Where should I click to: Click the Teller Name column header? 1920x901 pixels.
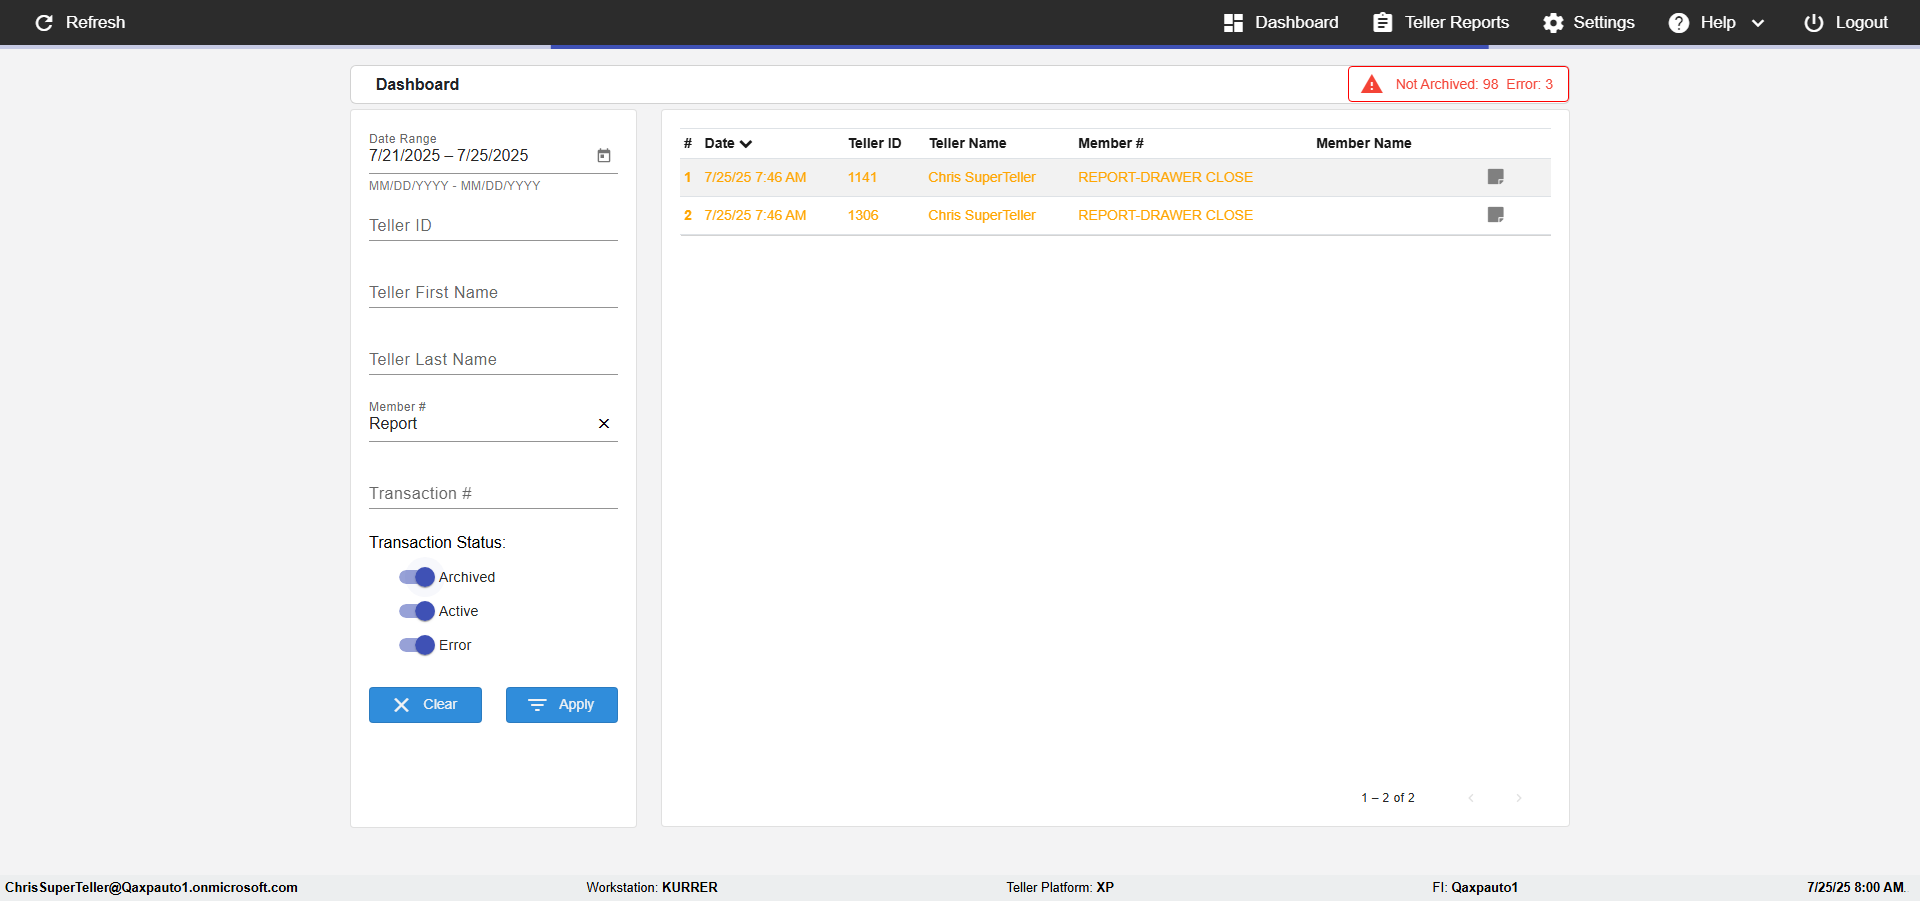967,144
